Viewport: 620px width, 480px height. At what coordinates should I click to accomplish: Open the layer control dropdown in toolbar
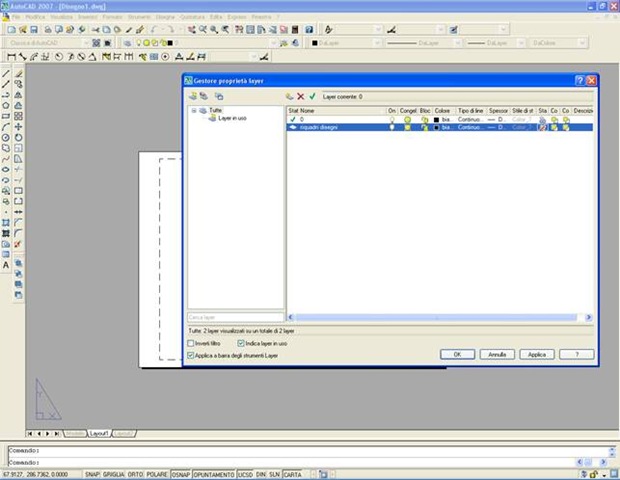click(x=273, y=43)
